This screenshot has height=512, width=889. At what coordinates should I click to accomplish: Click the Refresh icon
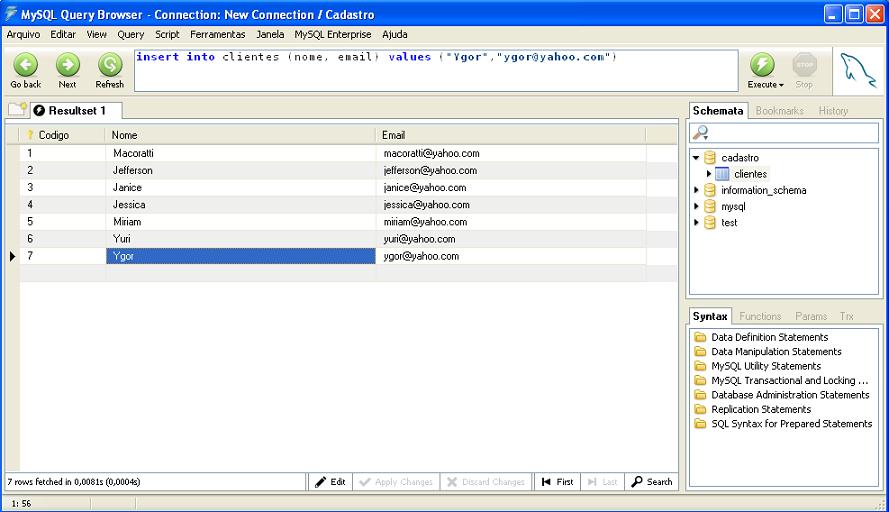pyautogui.click(x=110, y=65)
